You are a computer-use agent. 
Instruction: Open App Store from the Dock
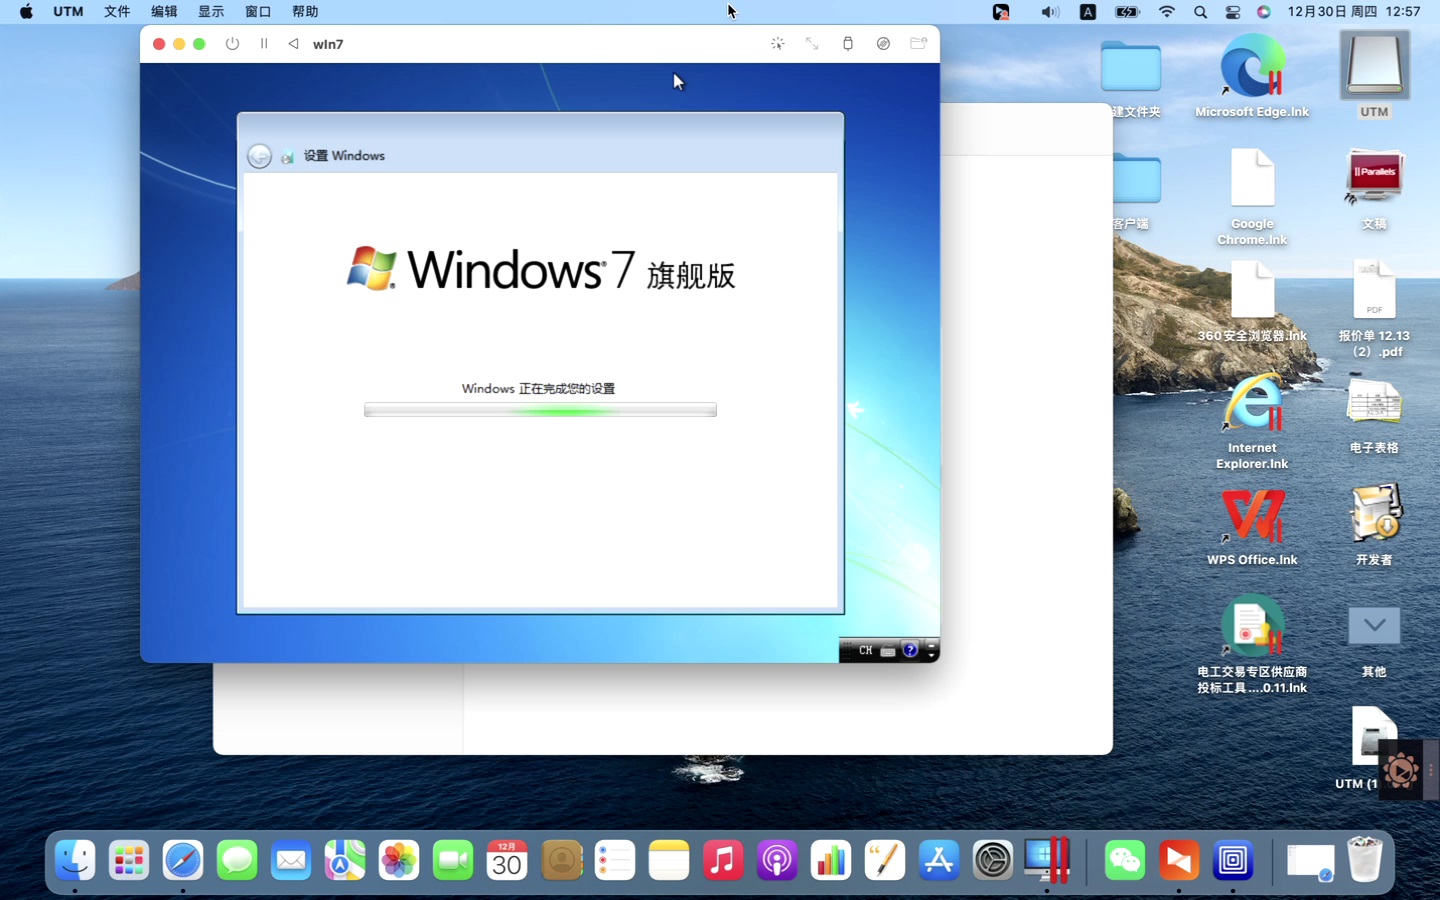pyautogui.click(x=939, y=860)
